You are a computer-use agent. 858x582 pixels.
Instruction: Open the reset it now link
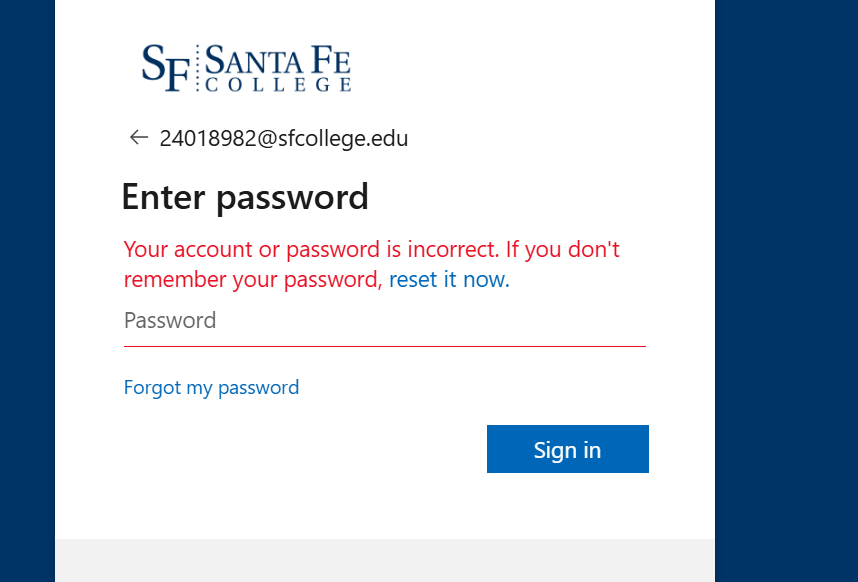tap(449, 280)
